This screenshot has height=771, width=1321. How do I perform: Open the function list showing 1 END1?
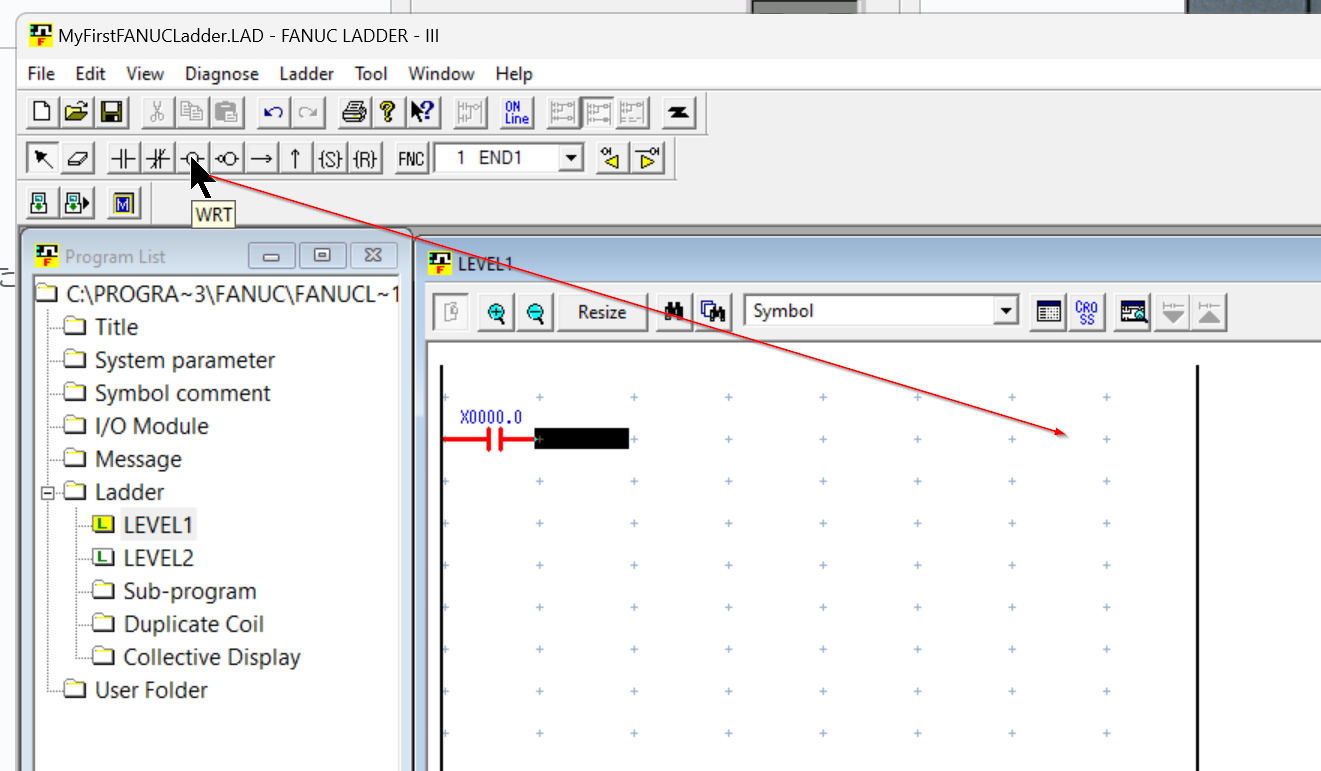(x=572, y=157)
